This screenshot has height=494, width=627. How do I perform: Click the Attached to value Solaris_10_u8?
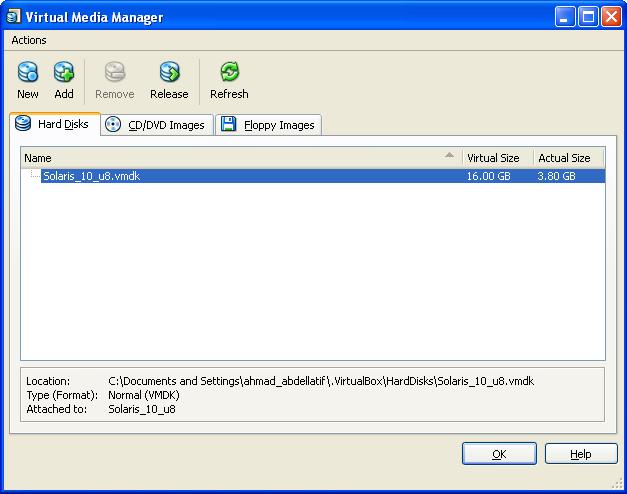(x=142, y=409)
